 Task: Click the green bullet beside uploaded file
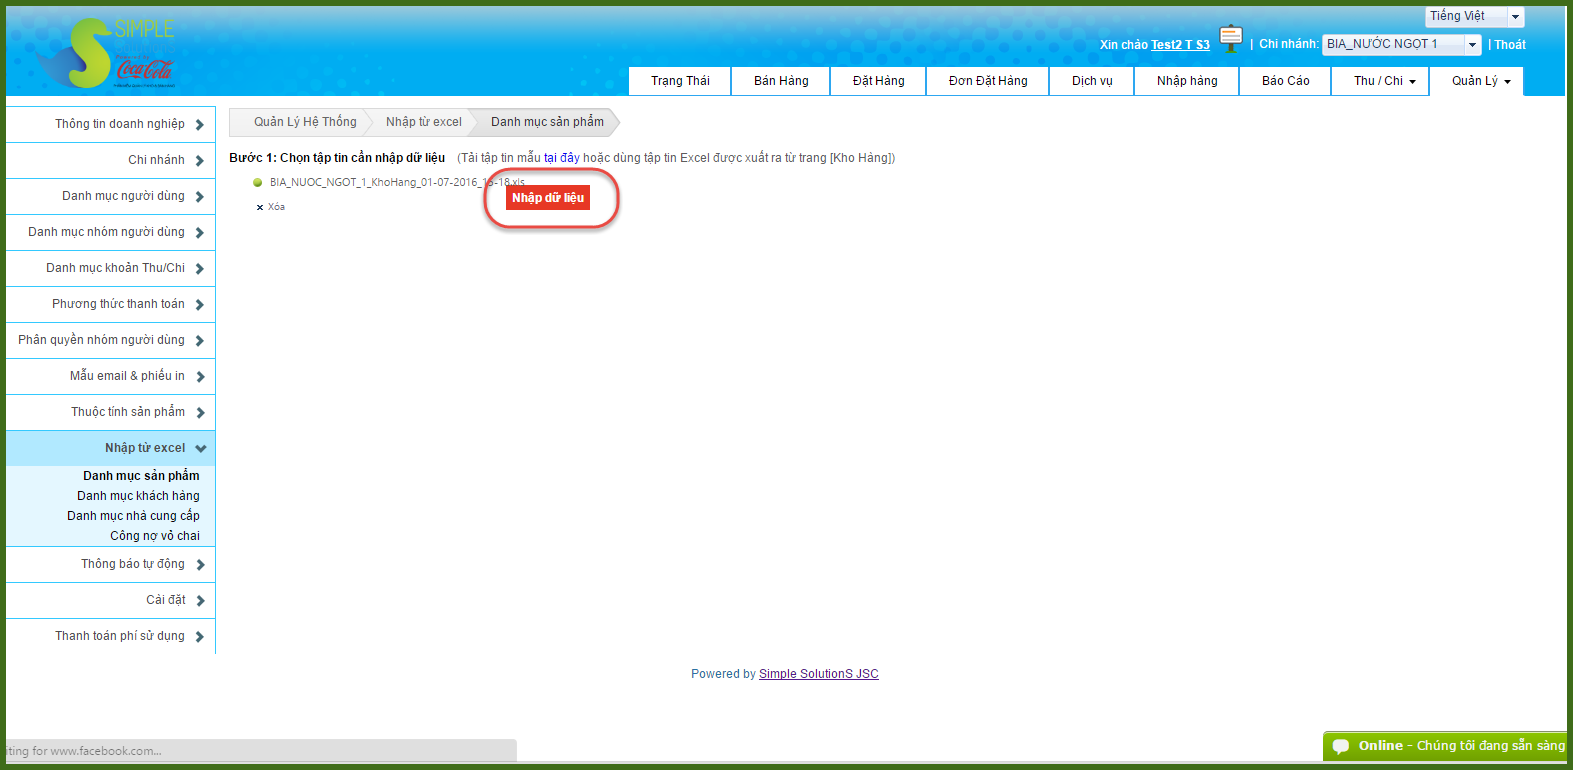257,183
